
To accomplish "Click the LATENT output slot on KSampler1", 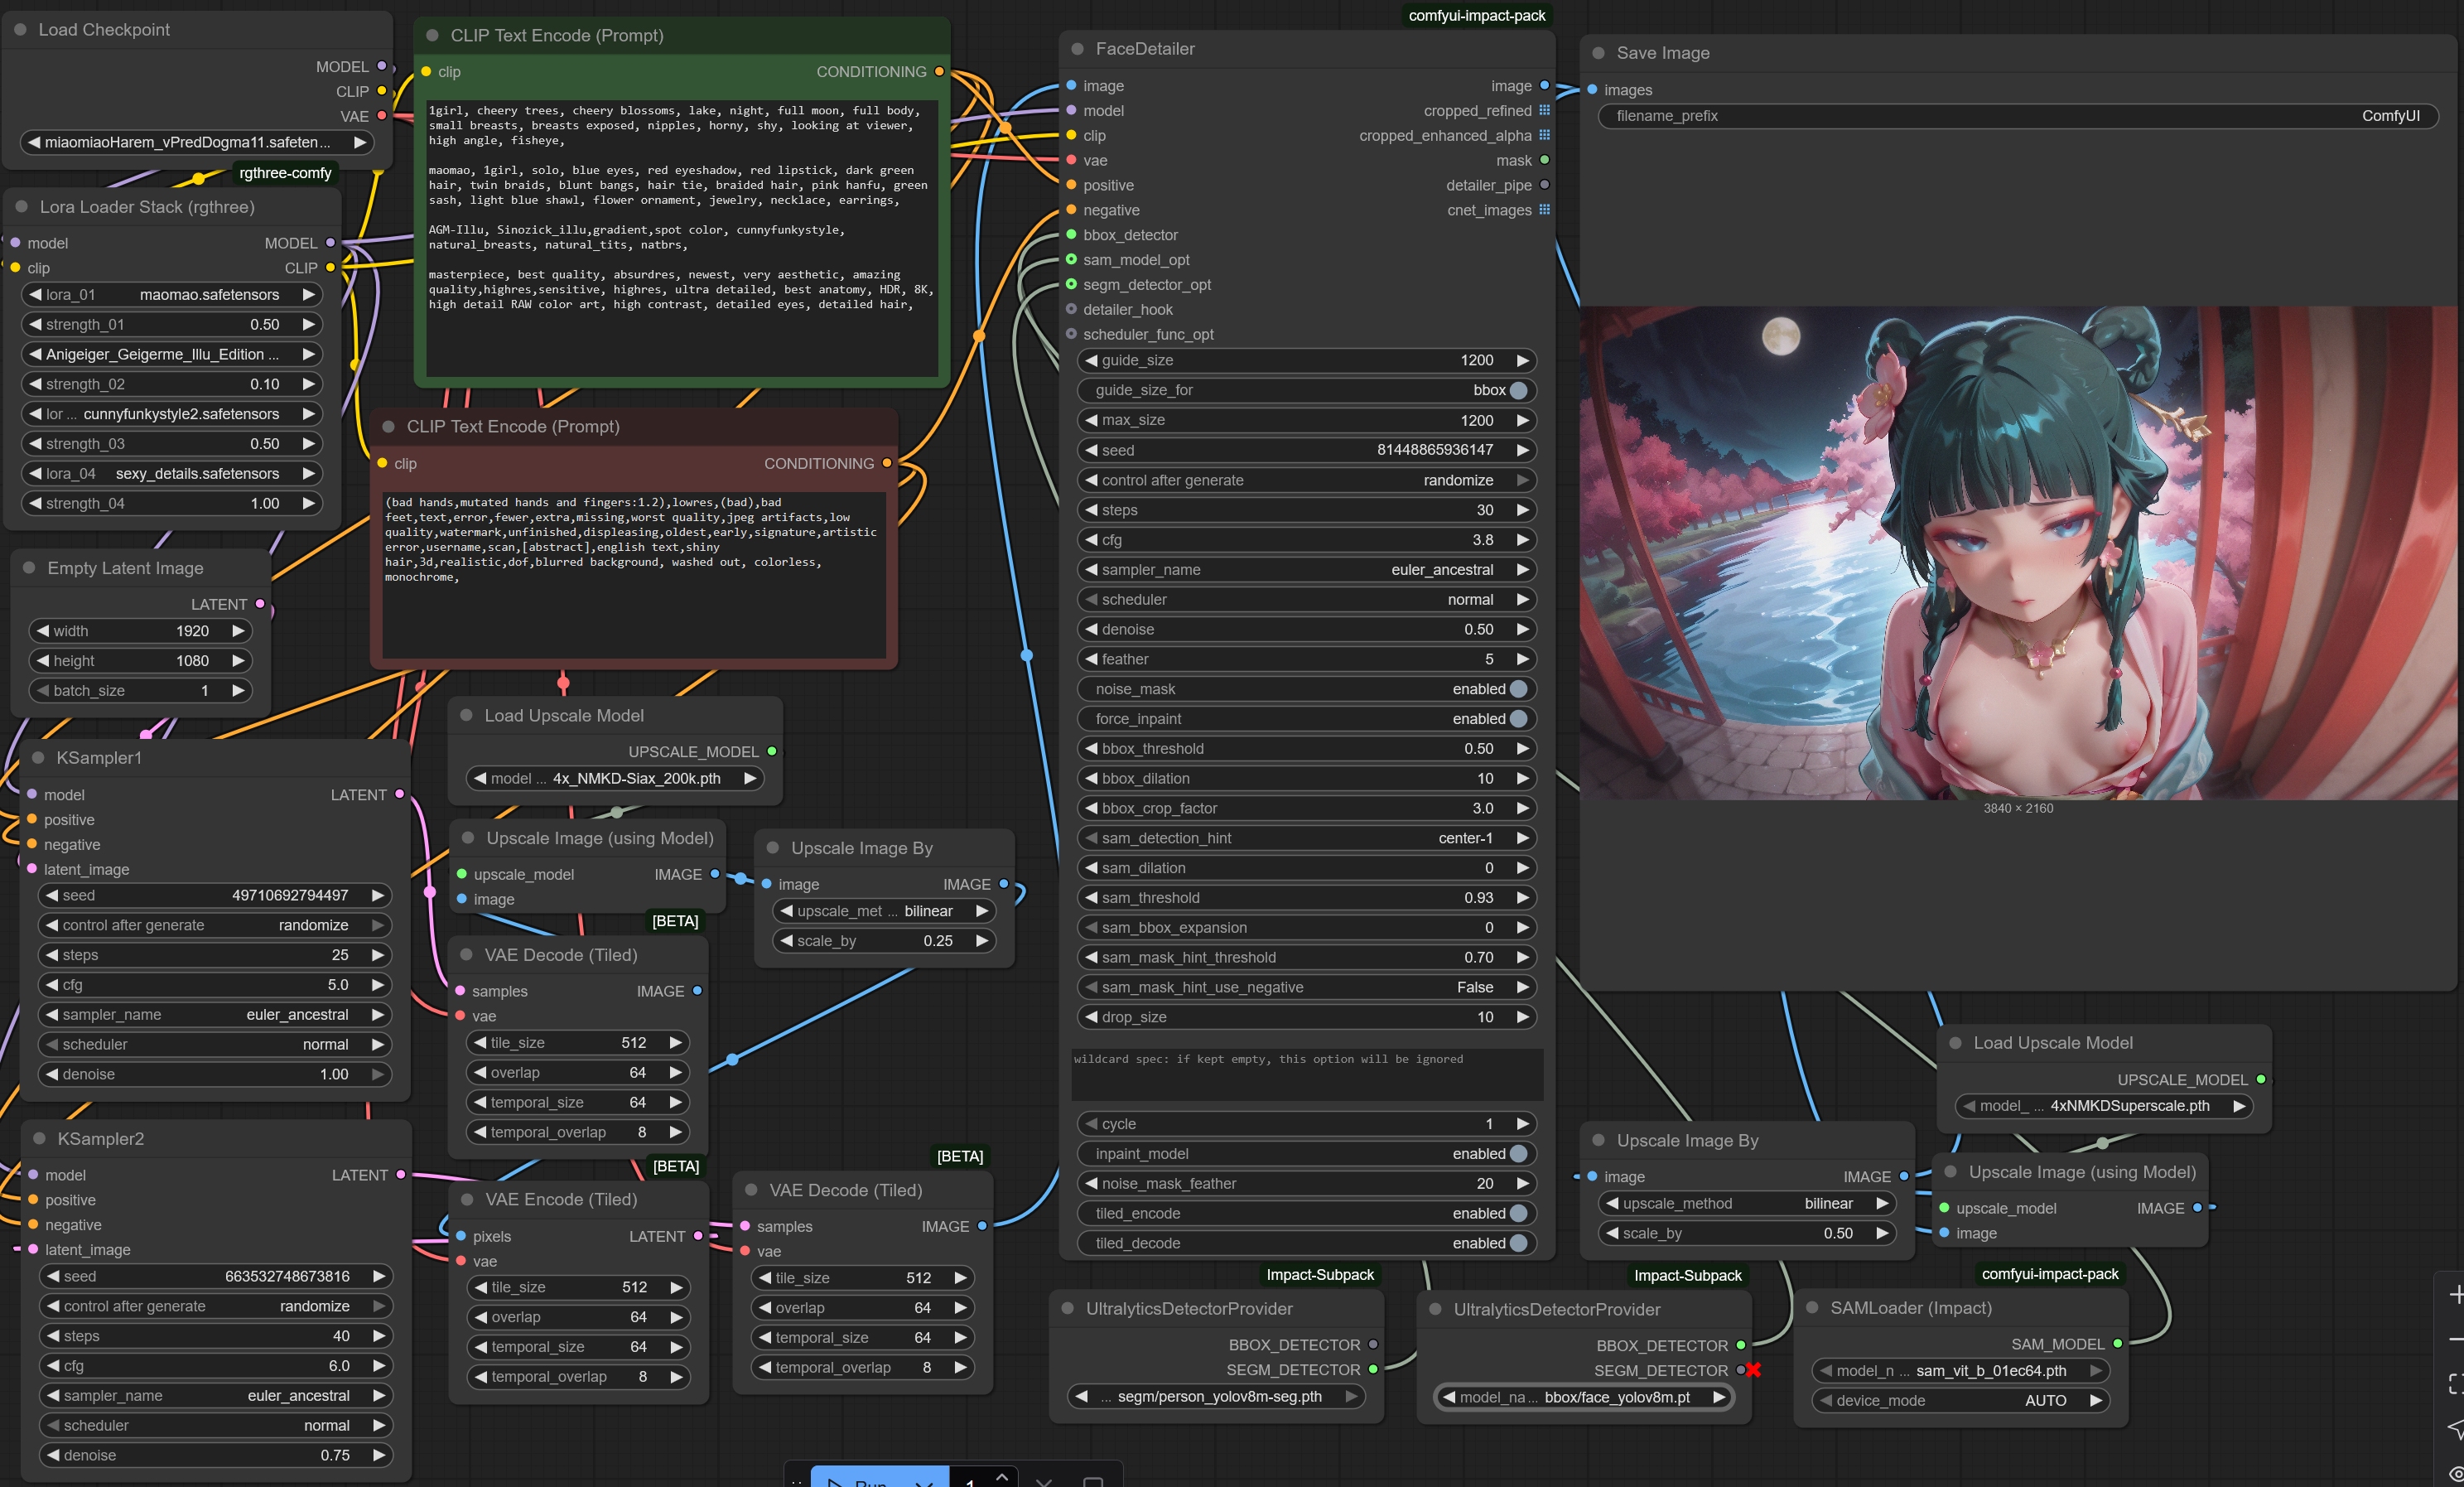I will (x=399, y=794).
